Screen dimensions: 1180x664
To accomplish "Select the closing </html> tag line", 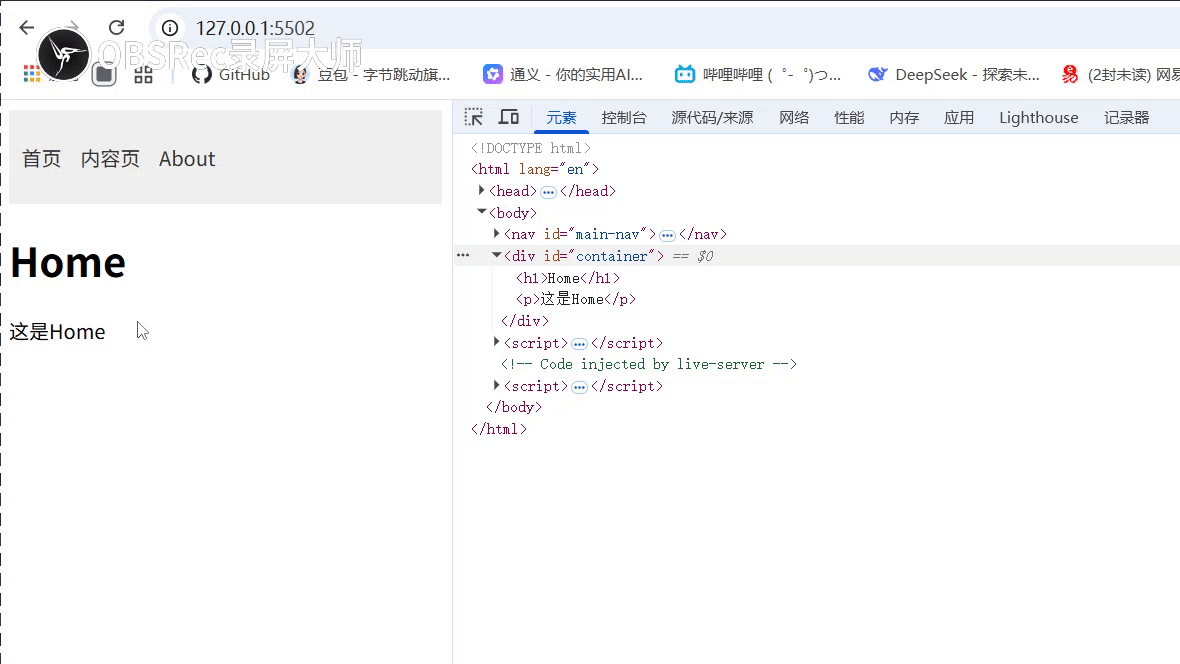I will coord(499,429).
